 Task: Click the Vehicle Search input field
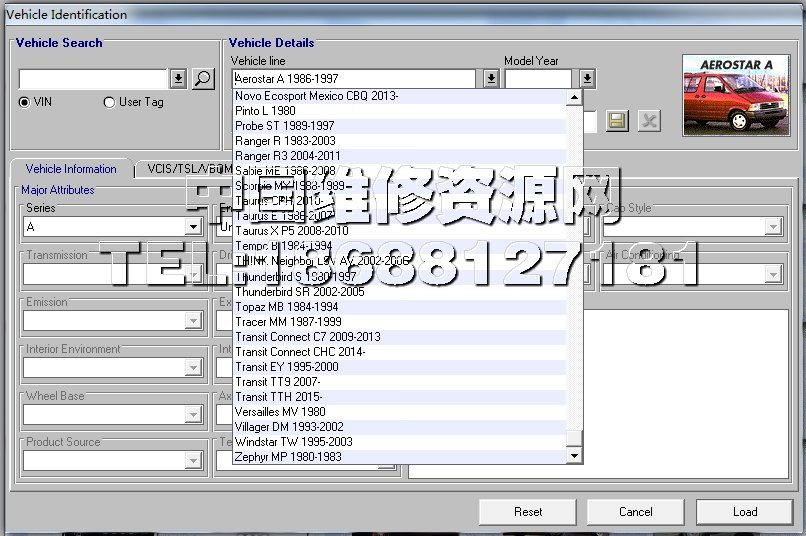point(93,79)
